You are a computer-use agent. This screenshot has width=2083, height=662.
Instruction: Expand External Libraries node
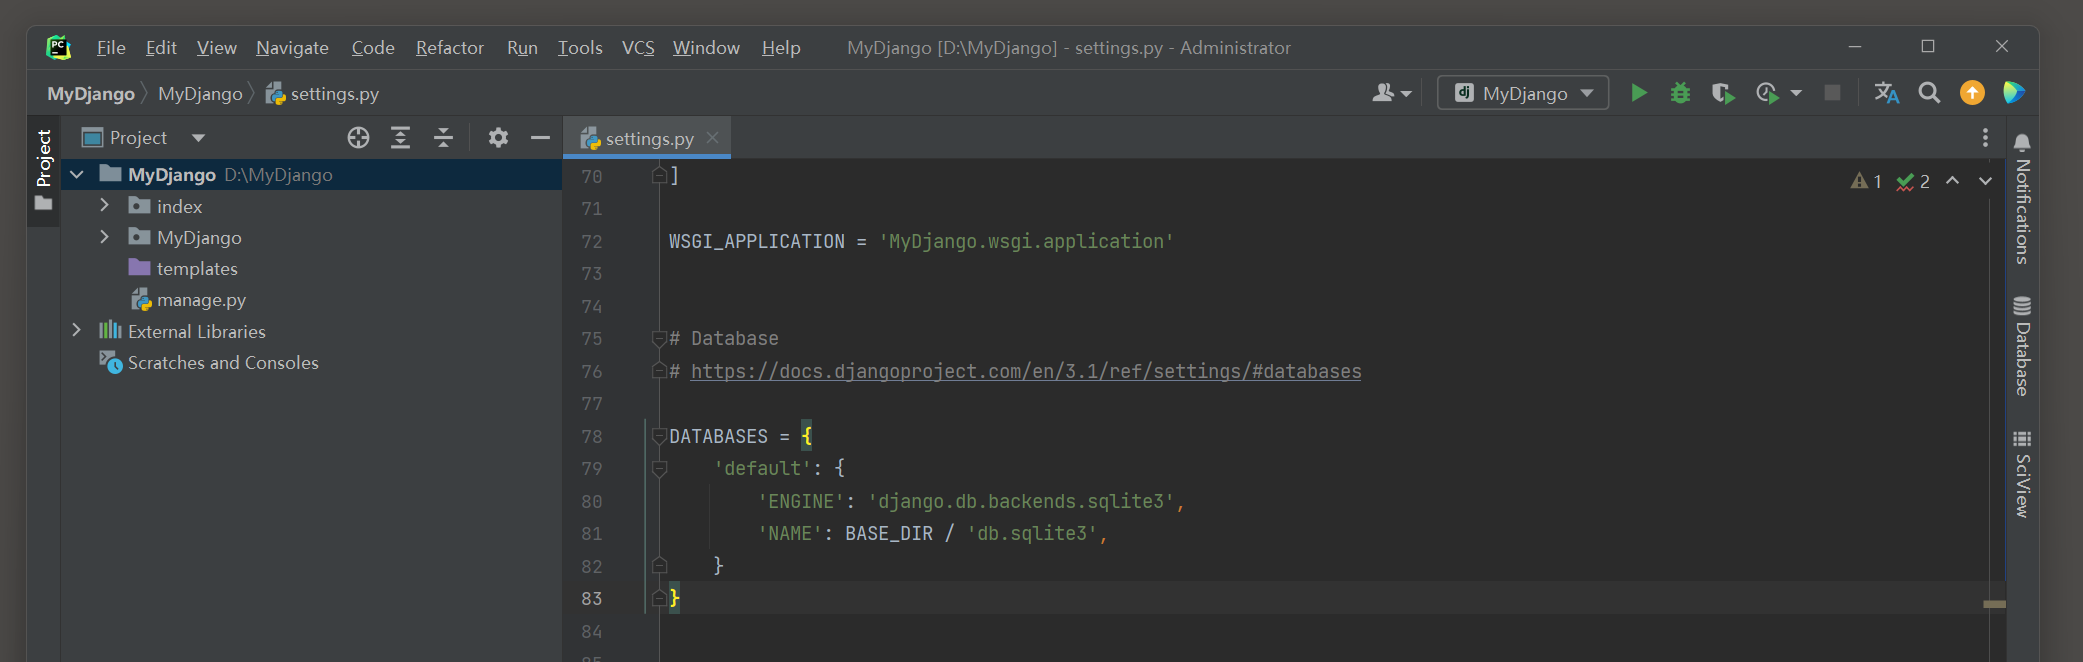tap(77, 330)
